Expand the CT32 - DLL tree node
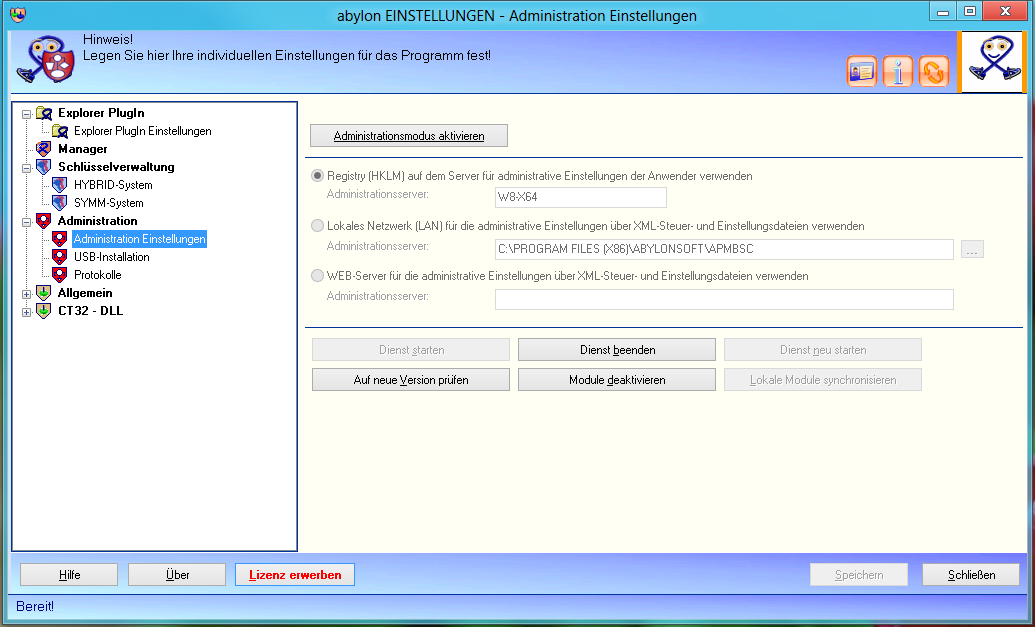Viewport: 1035px width, 627px height. pos(27,312)
